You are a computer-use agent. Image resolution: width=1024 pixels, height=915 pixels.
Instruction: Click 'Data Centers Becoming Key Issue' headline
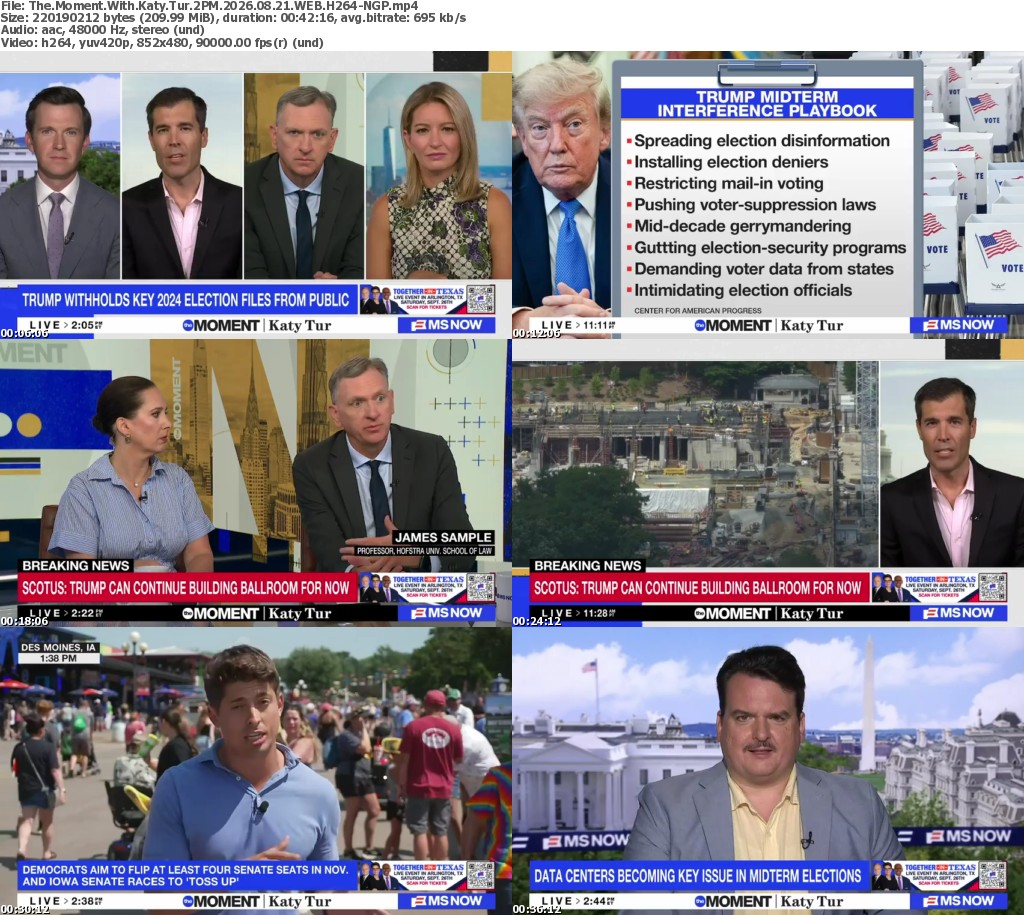click(698, 876)
